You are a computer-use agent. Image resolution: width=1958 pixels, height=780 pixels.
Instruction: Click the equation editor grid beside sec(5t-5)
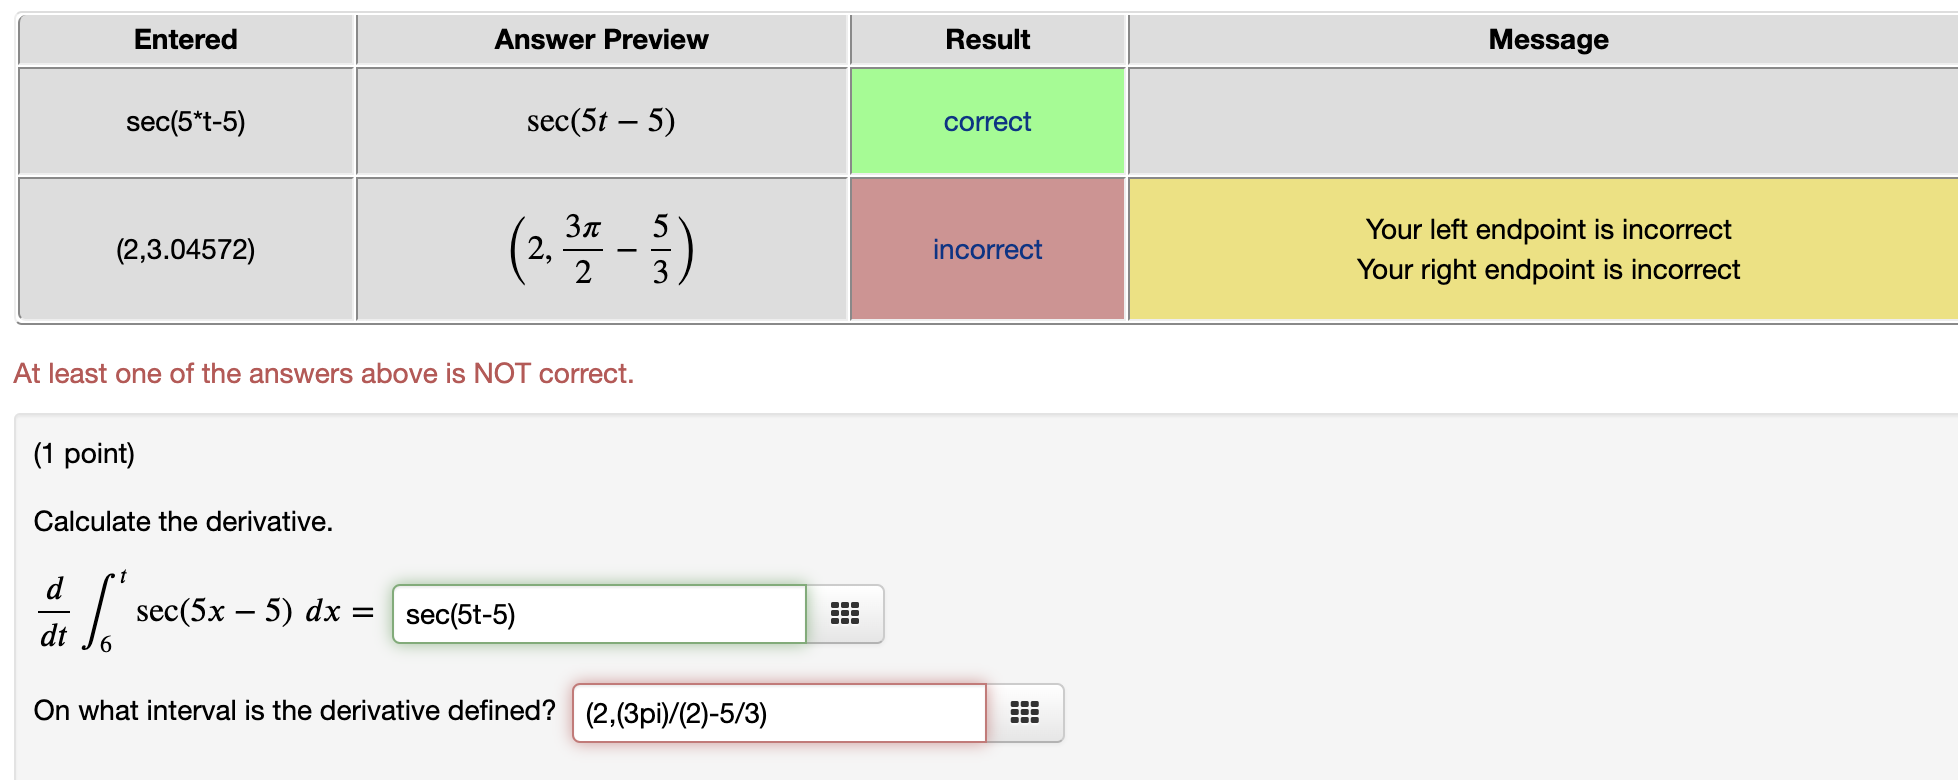[845, 613]
